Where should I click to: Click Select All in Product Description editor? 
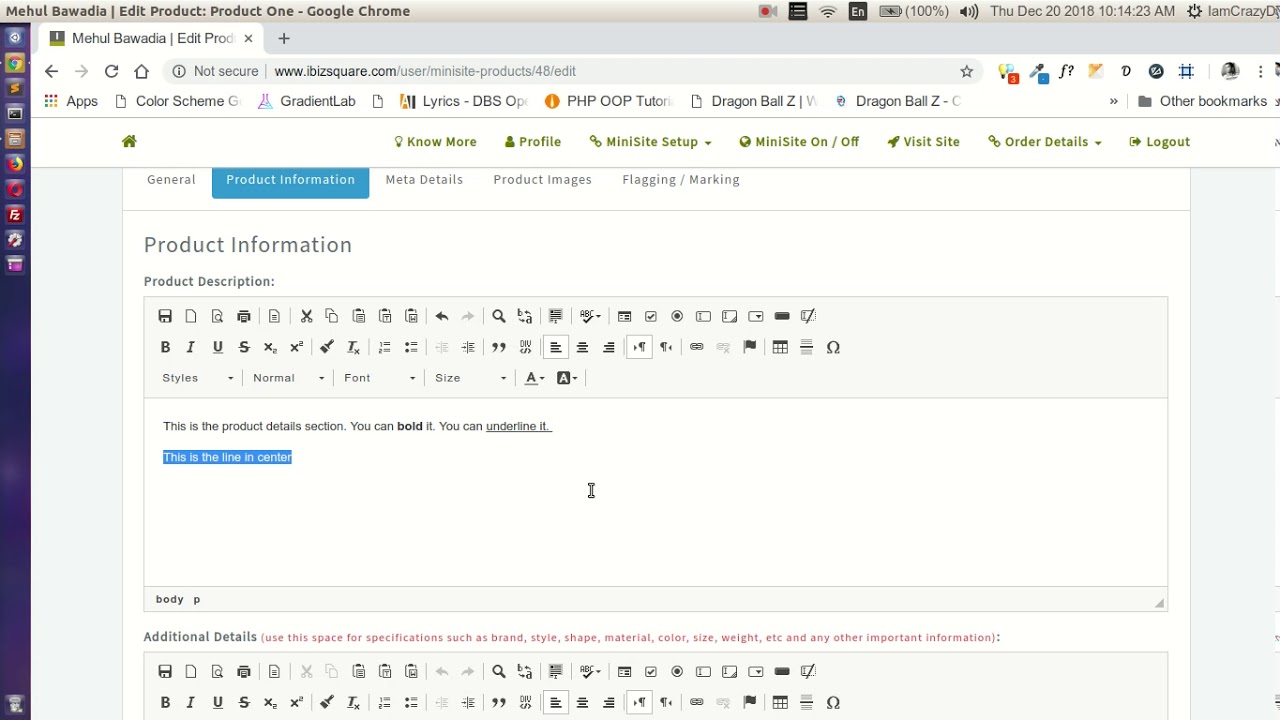click(556, 316)
